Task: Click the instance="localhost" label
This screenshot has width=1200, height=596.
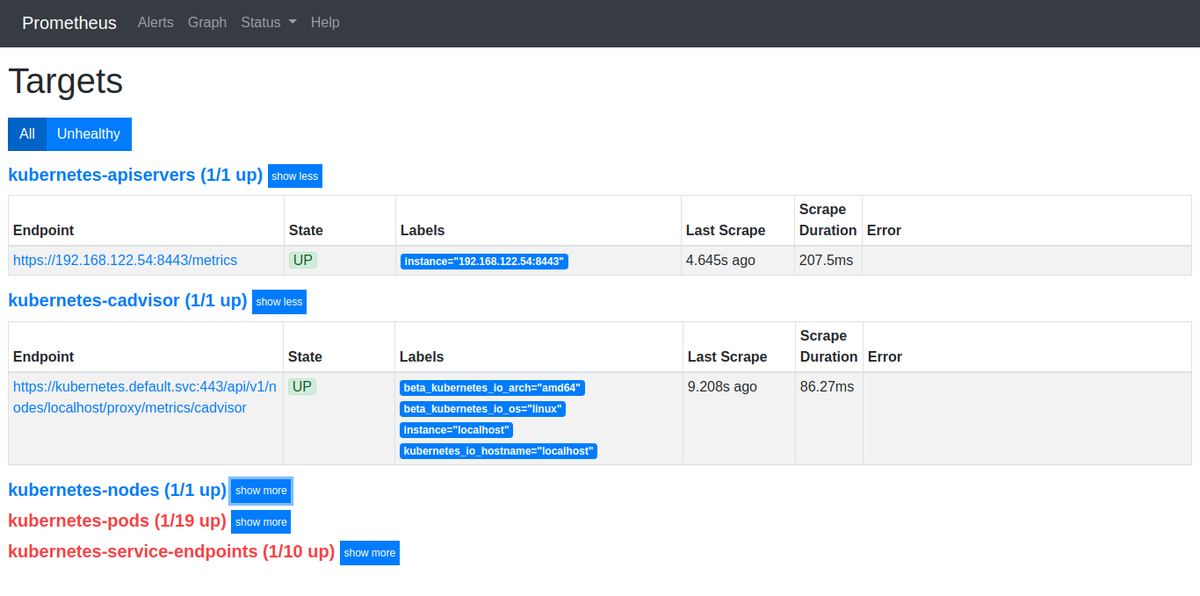Action: (x=456, y=430)
